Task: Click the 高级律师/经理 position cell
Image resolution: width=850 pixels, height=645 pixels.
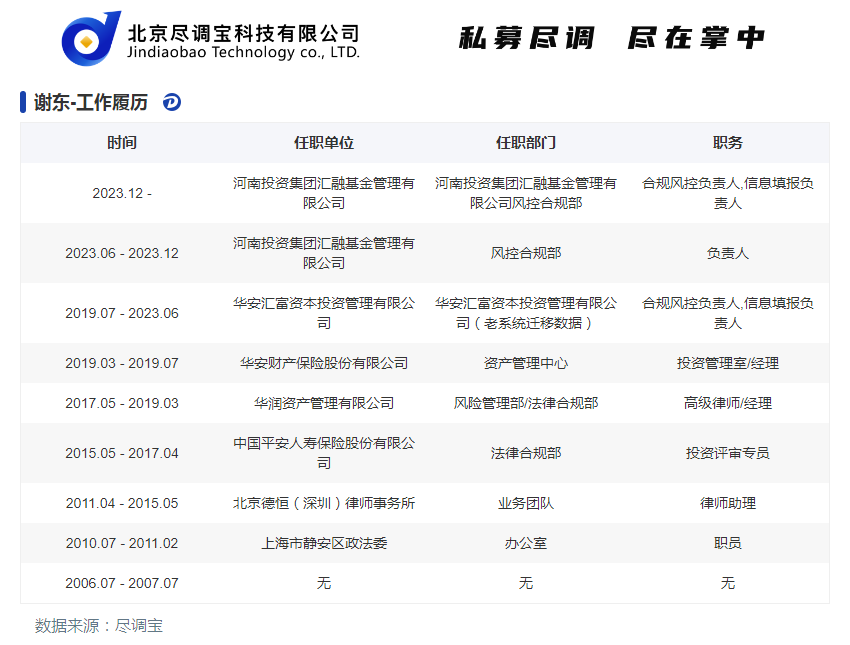Action: click(727, 403)
